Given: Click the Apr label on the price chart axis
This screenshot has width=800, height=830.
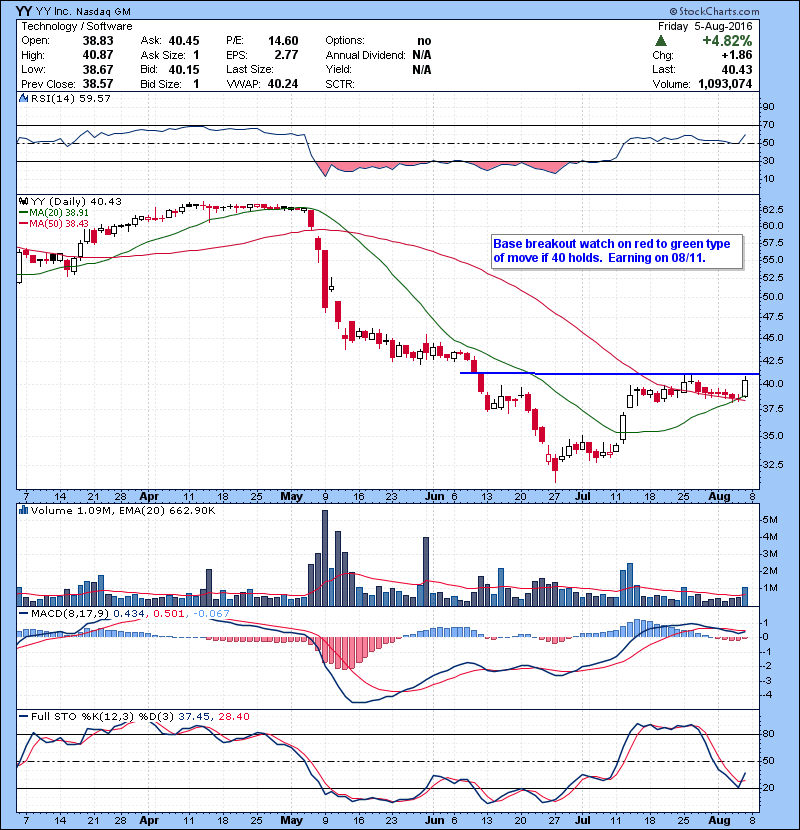Looking at the screenshot, I should (149, 497).
